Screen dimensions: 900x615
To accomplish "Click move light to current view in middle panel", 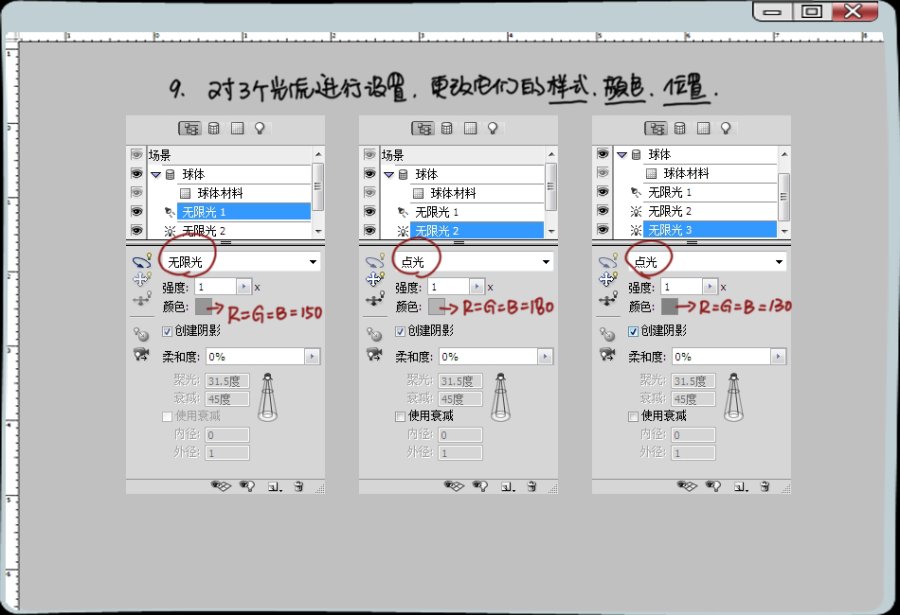I will pyautogui.click(x=374, y=354).
